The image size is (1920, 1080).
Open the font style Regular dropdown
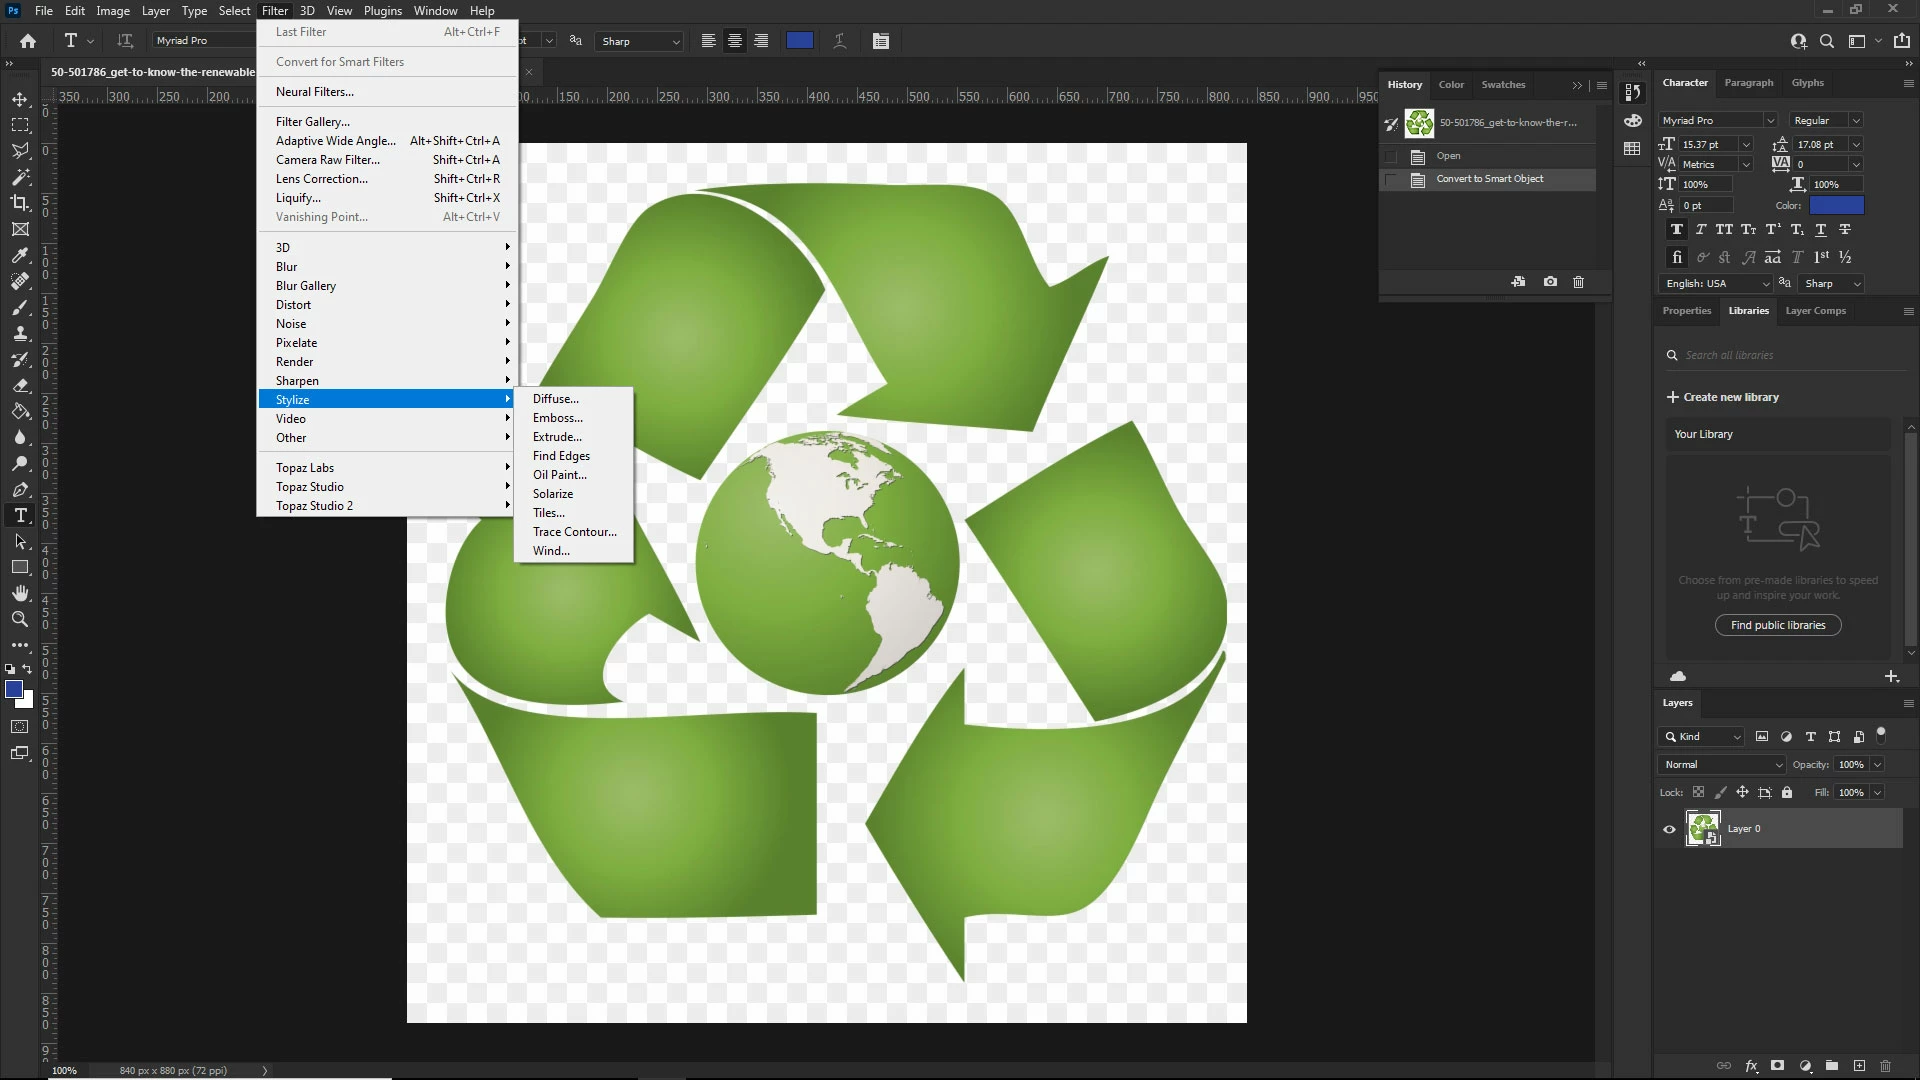[x=1826, y=120]
